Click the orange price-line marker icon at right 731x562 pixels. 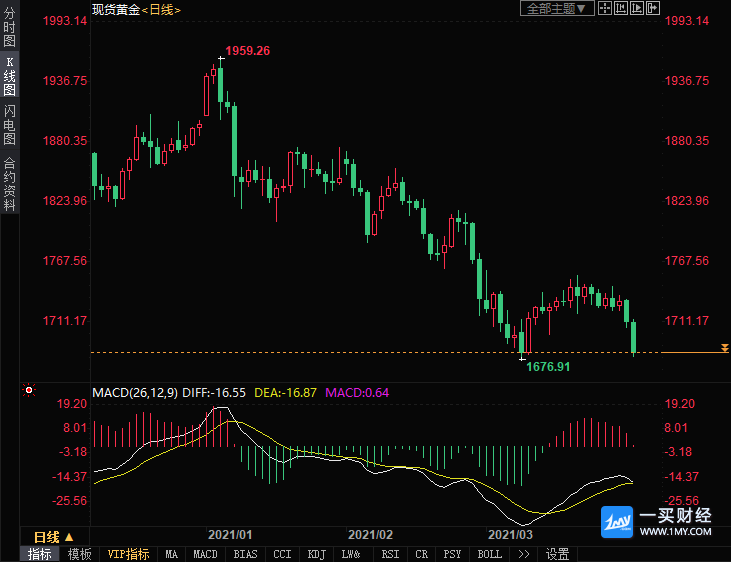(724, 348)
